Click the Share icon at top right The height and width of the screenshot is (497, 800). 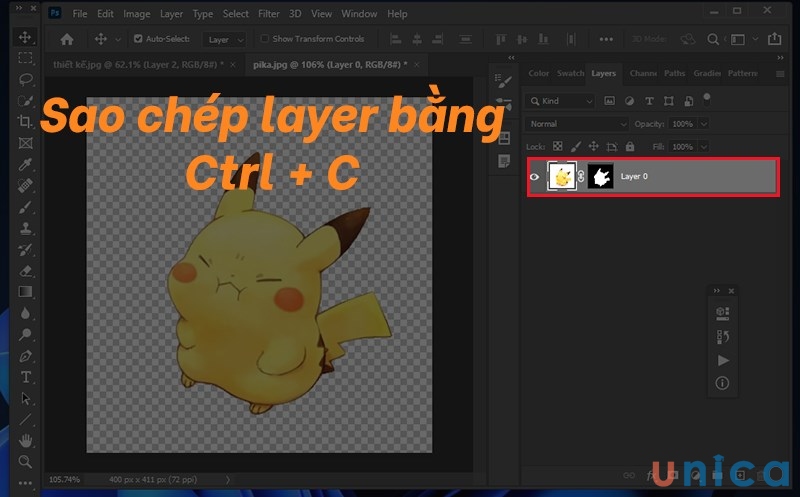click(776, 39)
